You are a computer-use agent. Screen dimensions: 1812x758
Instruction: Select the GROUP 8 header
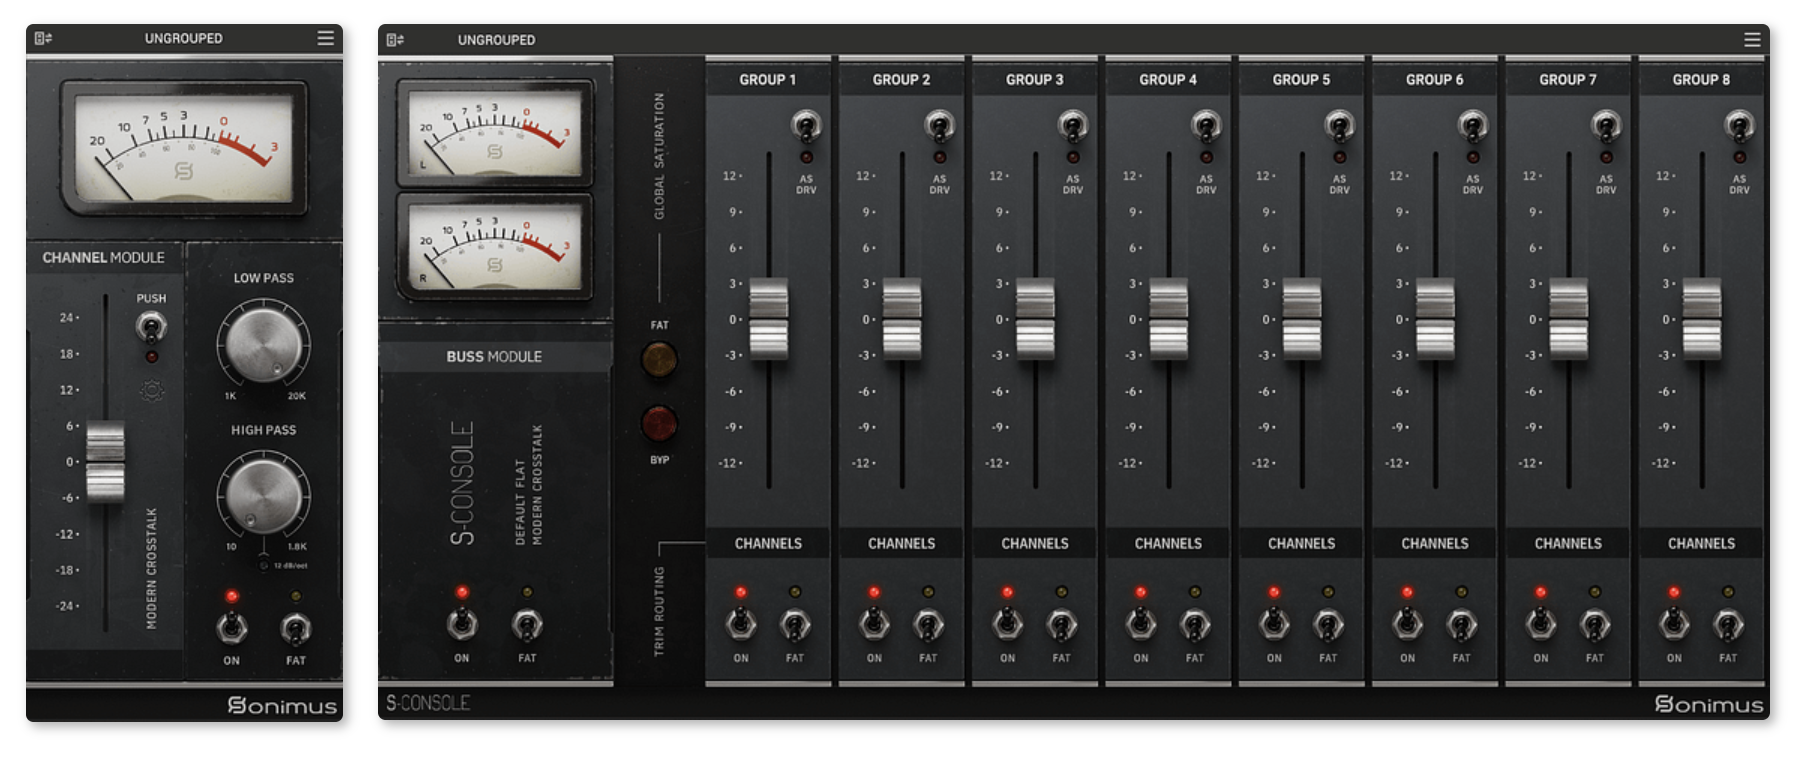tap(1701, 79)
